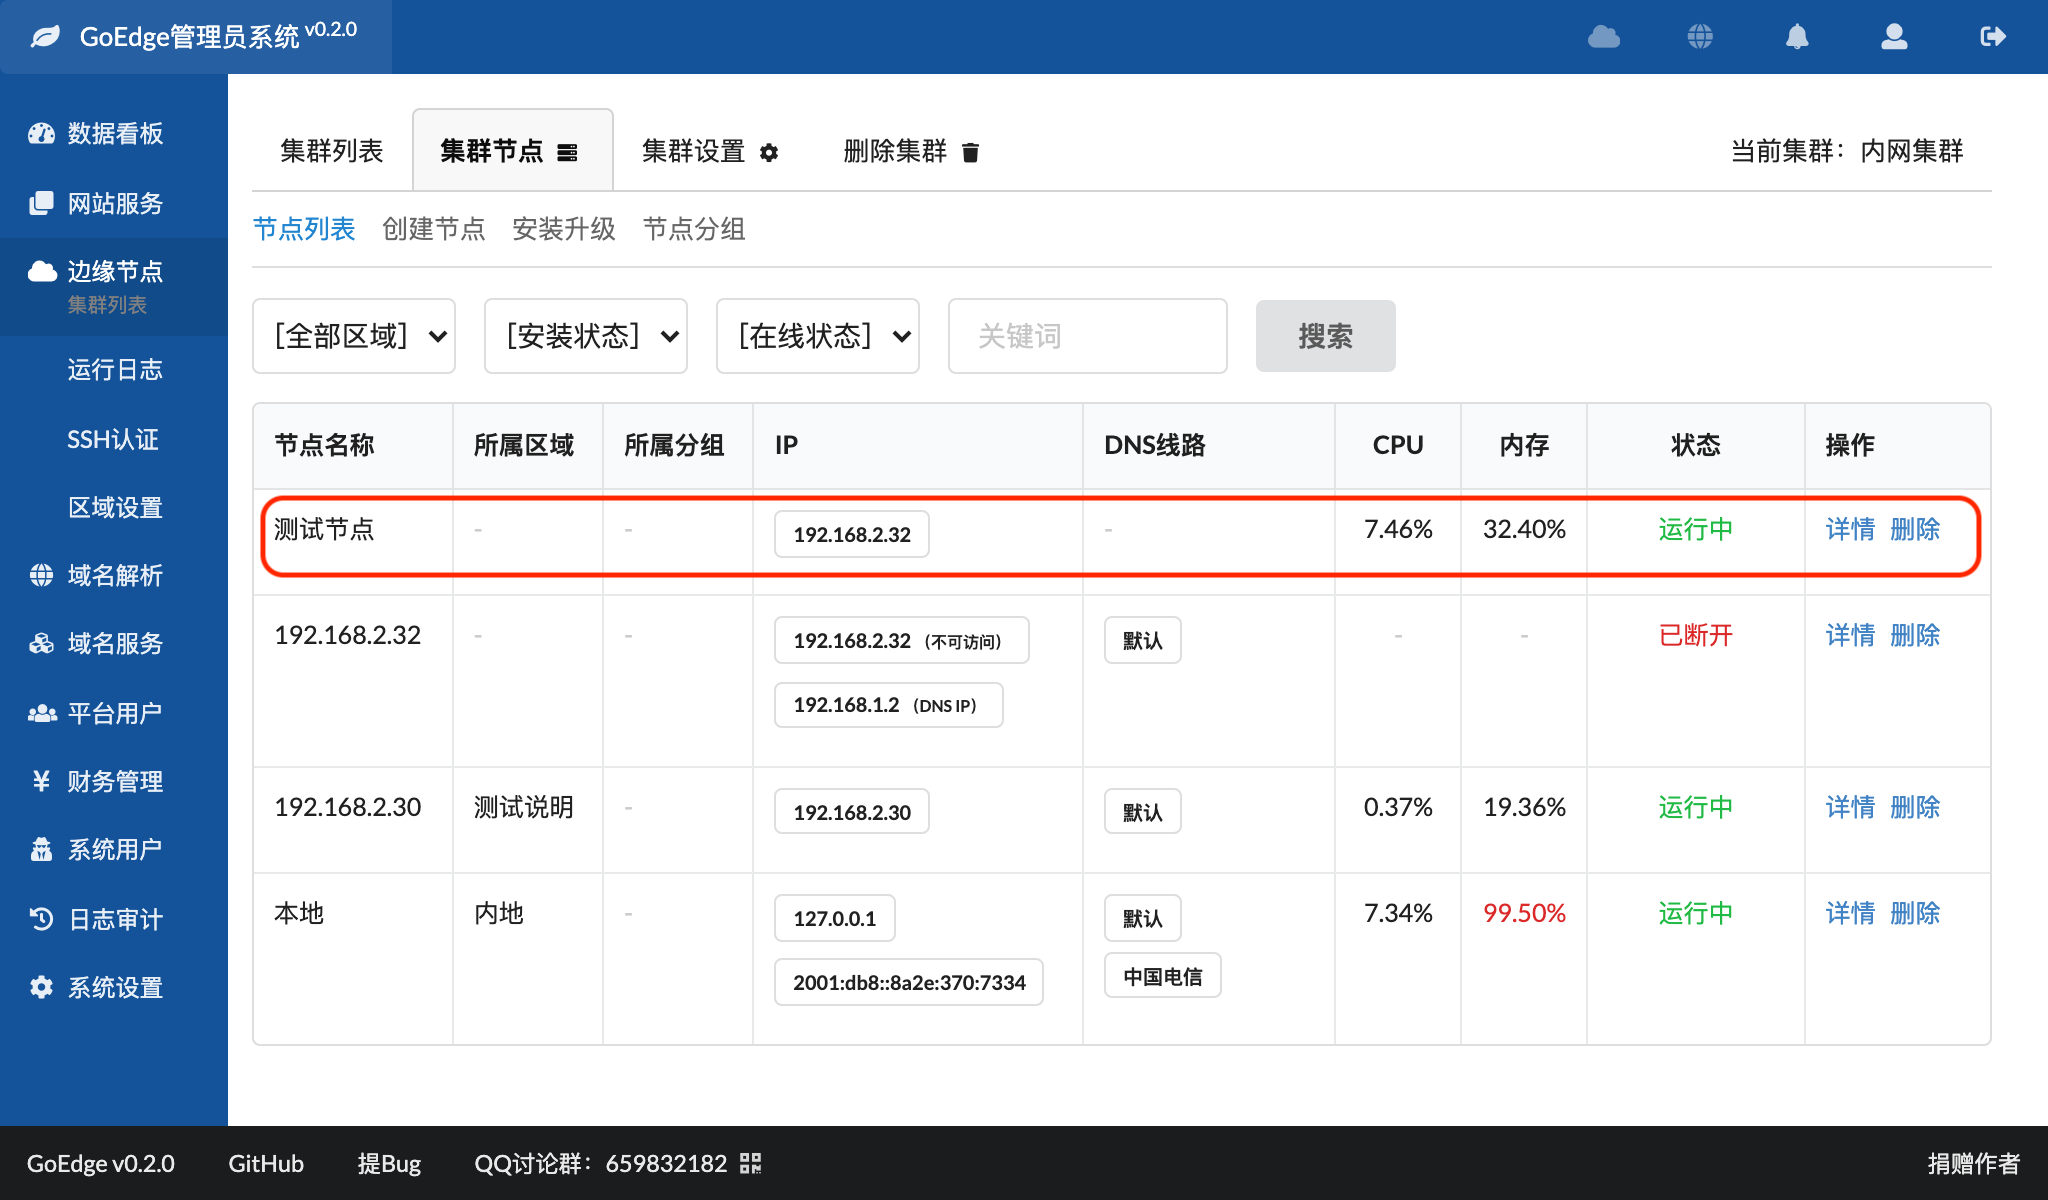Expand the 在线状态 online status dropdown

pos(818,336)
